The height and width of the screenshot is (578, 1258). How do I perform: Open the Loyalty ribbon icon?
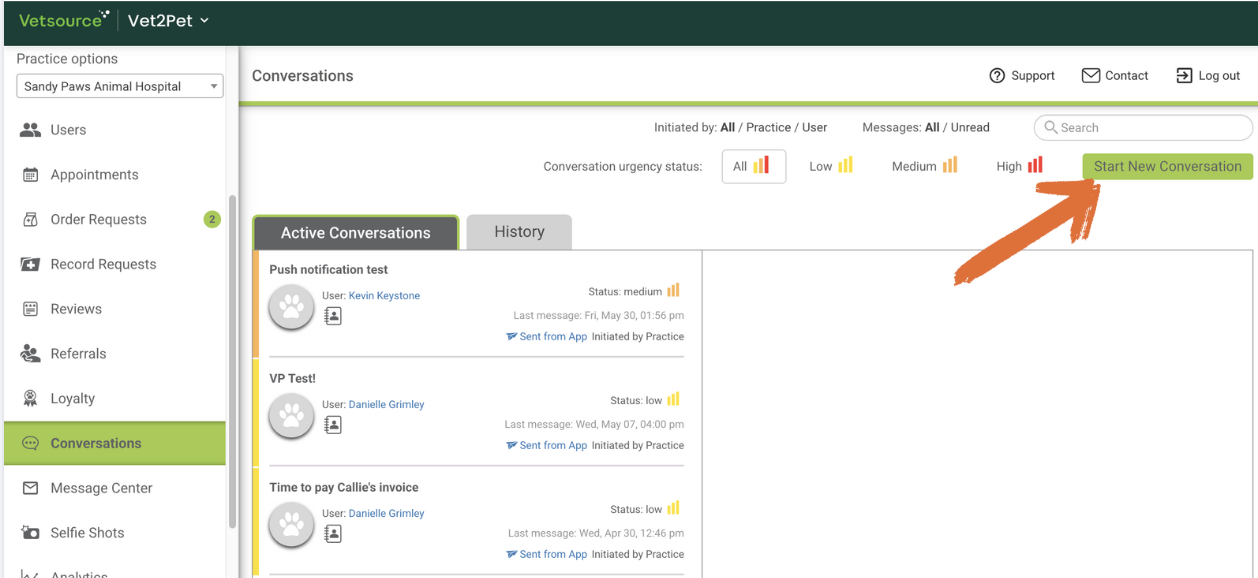click(30, 398)
